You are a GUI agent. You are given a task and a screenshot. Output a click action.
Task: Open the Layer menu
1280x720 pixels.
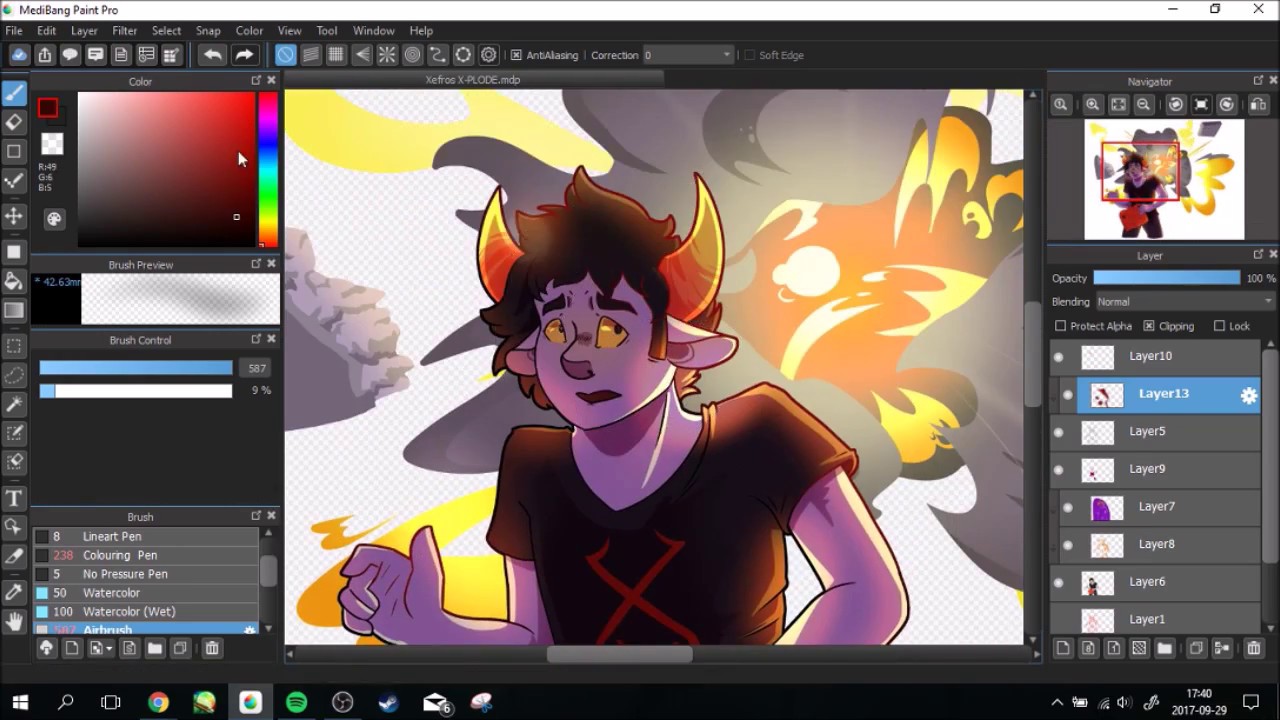coord(84,31)
